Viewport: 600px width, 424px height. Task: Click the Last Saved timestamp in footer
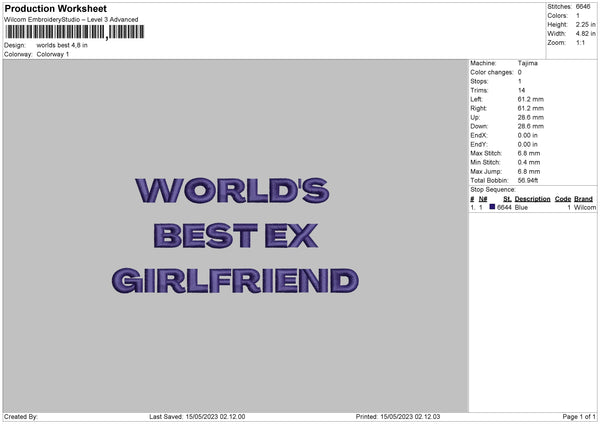click(197, 416)
